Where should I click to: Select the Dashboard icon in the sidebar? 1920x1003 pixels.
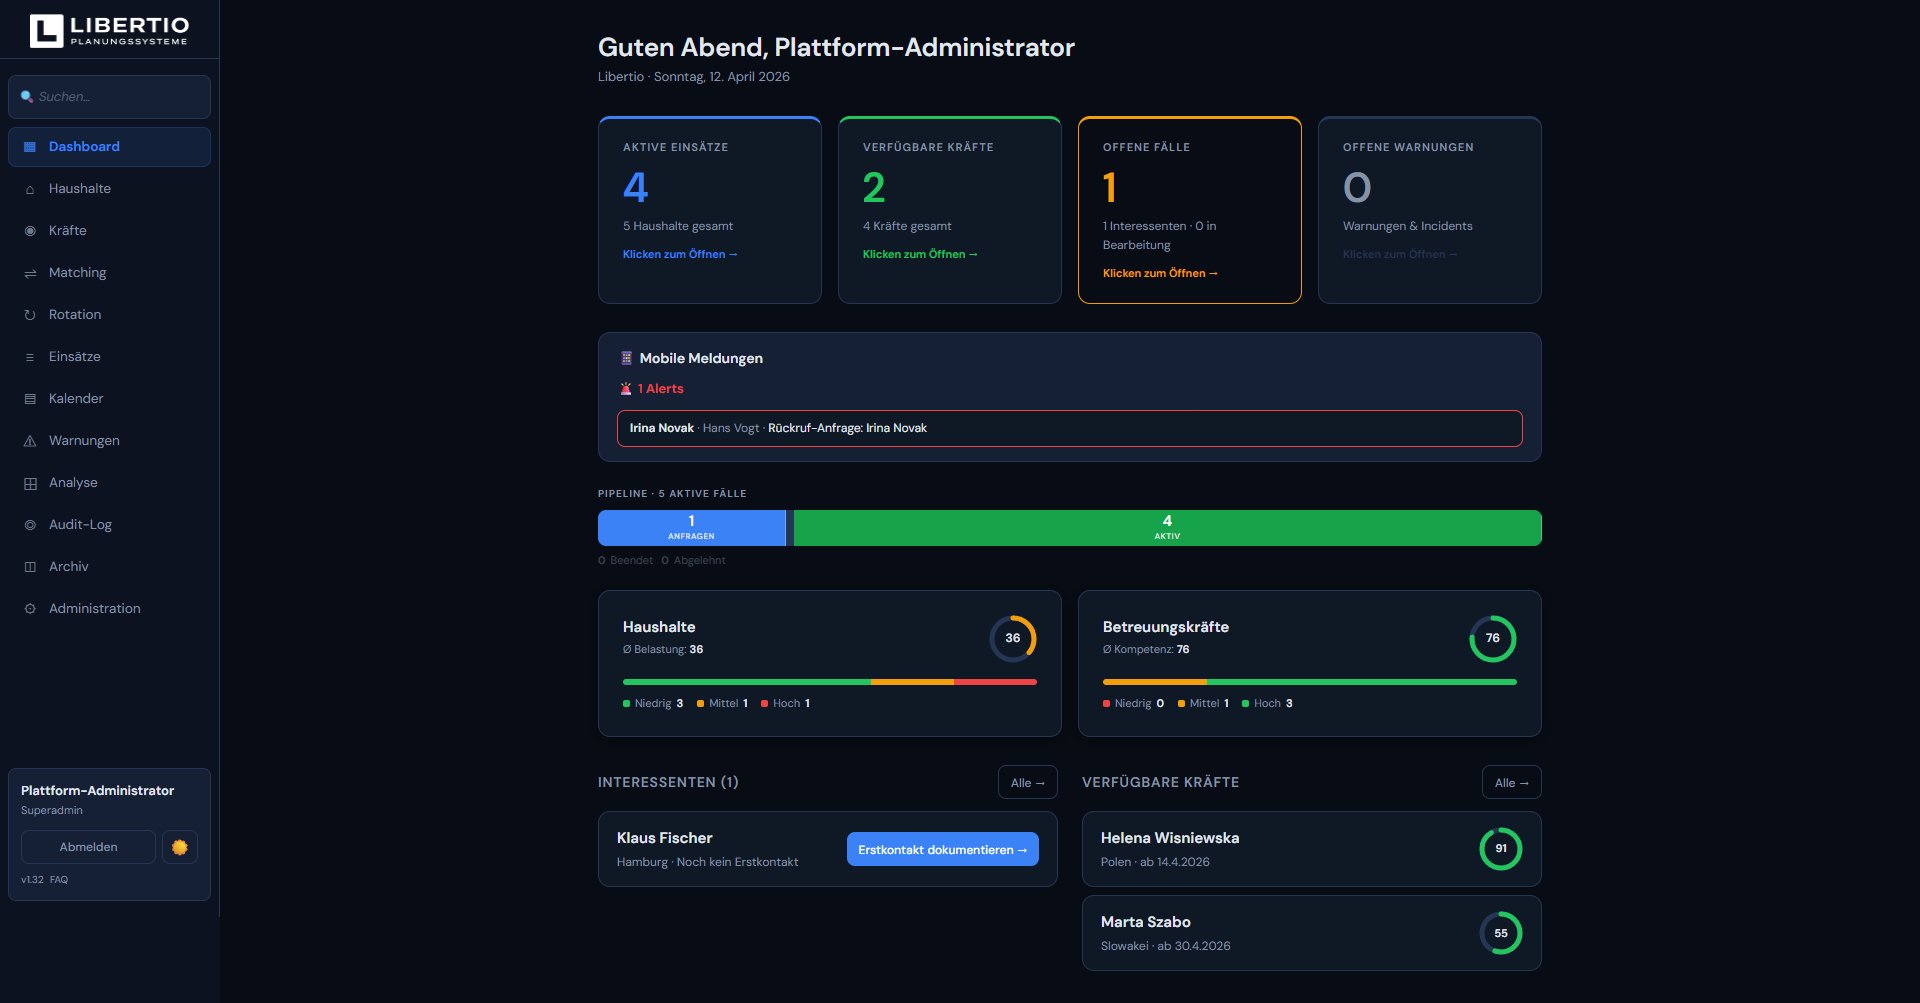click(29, 146)
